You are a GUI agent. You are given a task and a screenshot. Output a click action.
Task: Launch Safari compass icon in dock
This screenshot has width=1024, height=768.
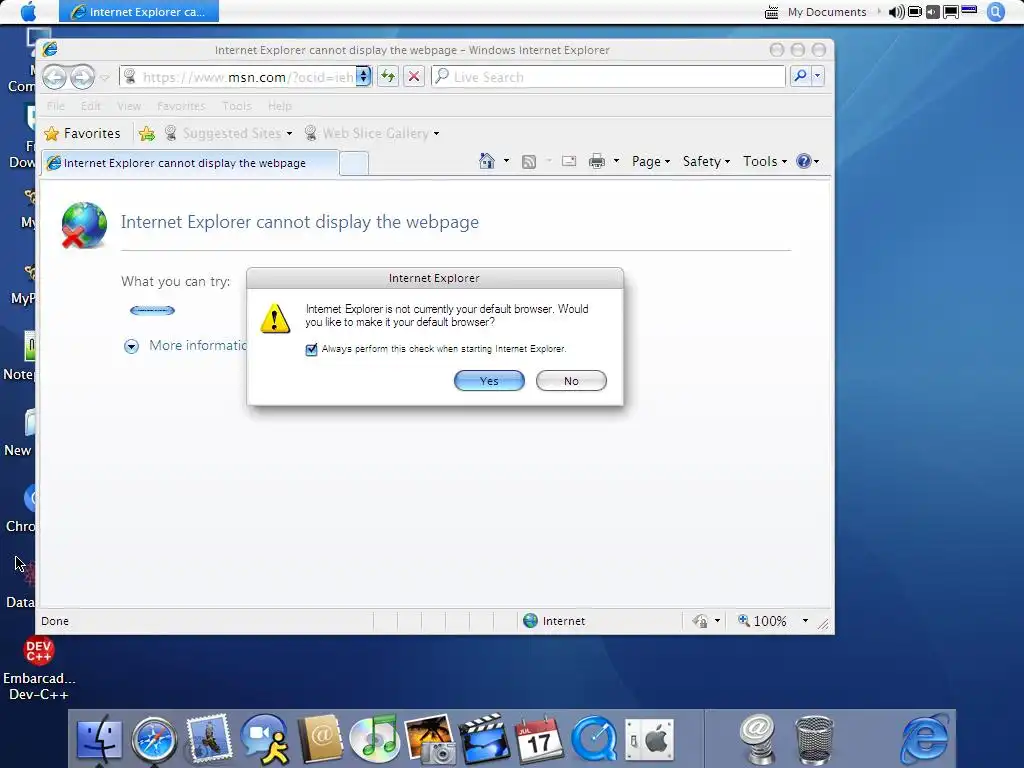click(154, 739)
